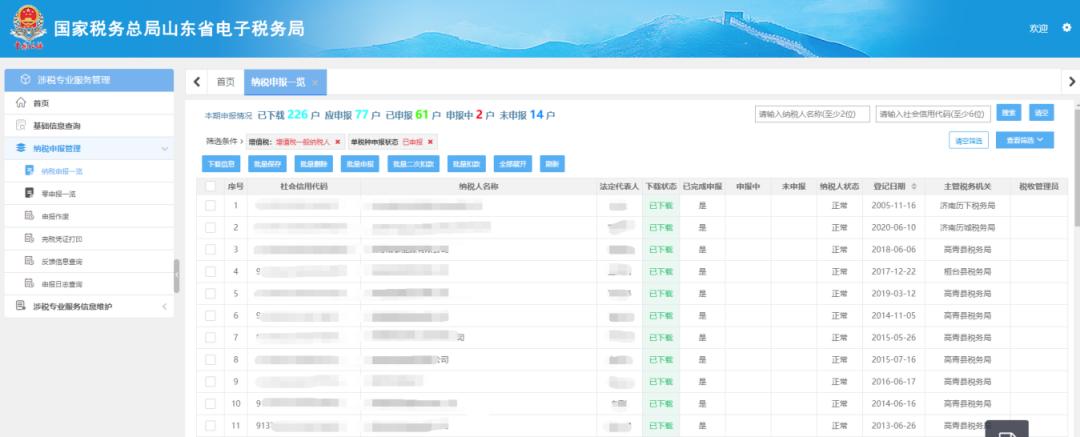Click the 基础信息查询 sidebar icon
Screen dimensions: 1080x437
21,125
